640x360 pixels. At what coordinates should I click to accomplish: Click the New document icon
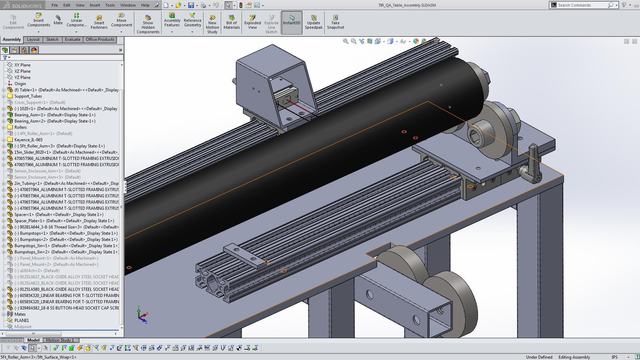click(166, 5)
